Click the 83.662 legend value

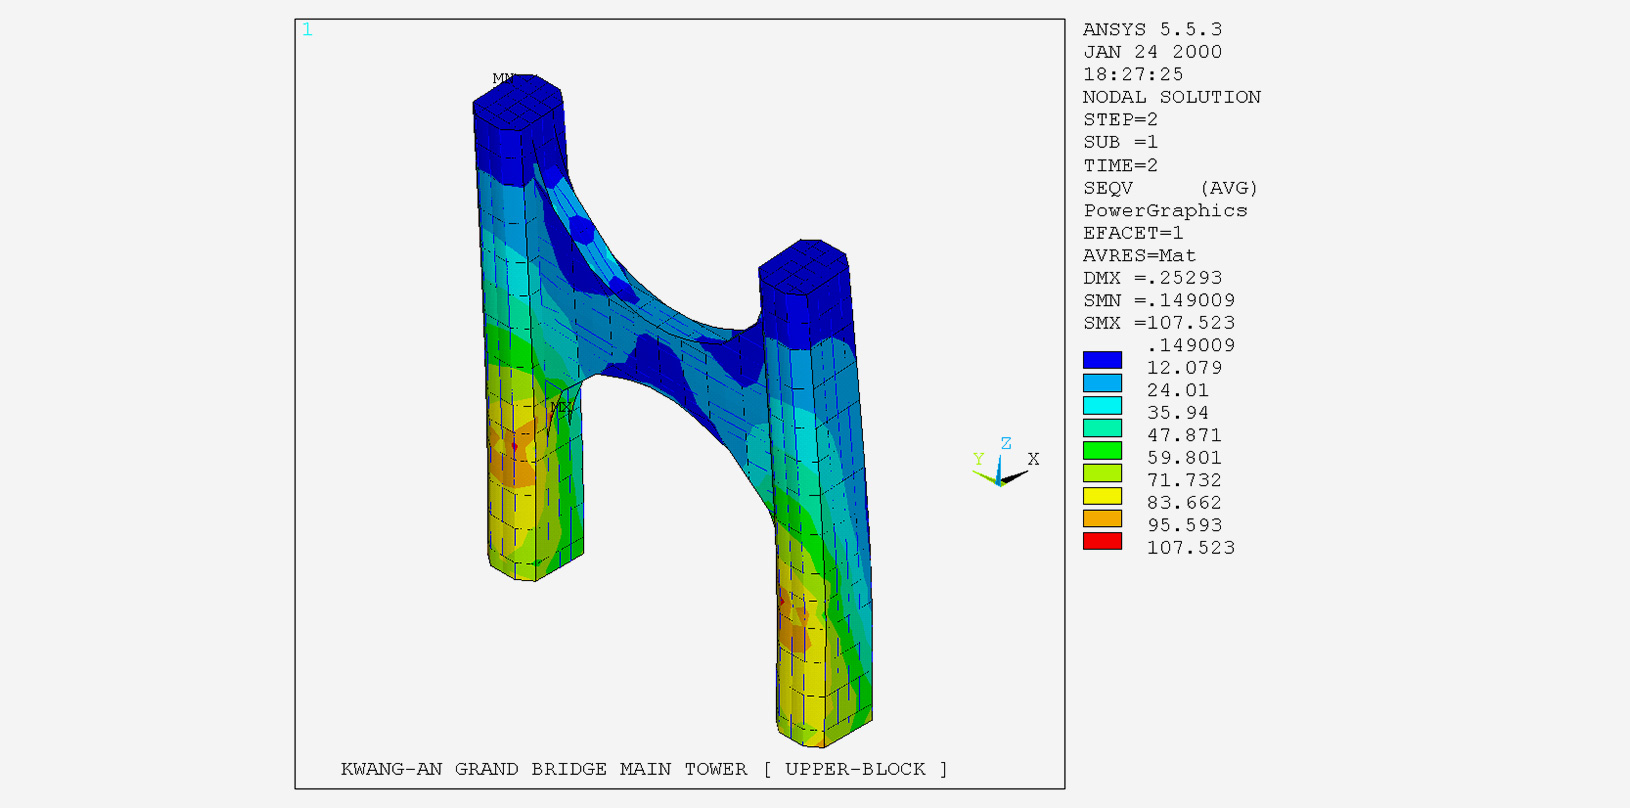coord(1184,503)
